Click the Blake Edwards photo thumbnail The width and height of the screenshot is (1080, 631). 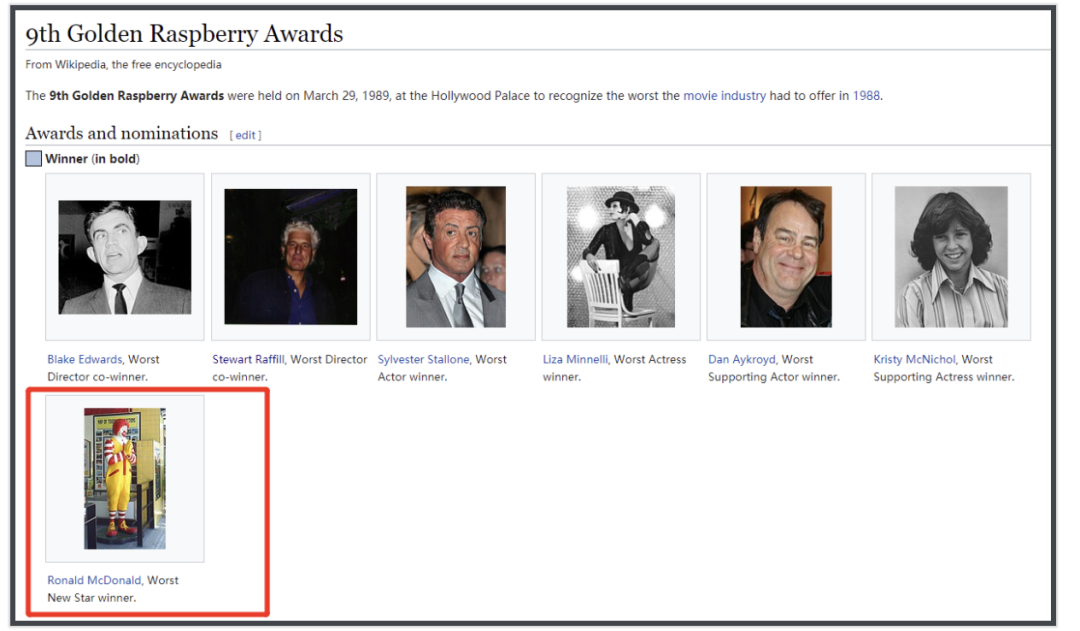[x=125, y=257]
